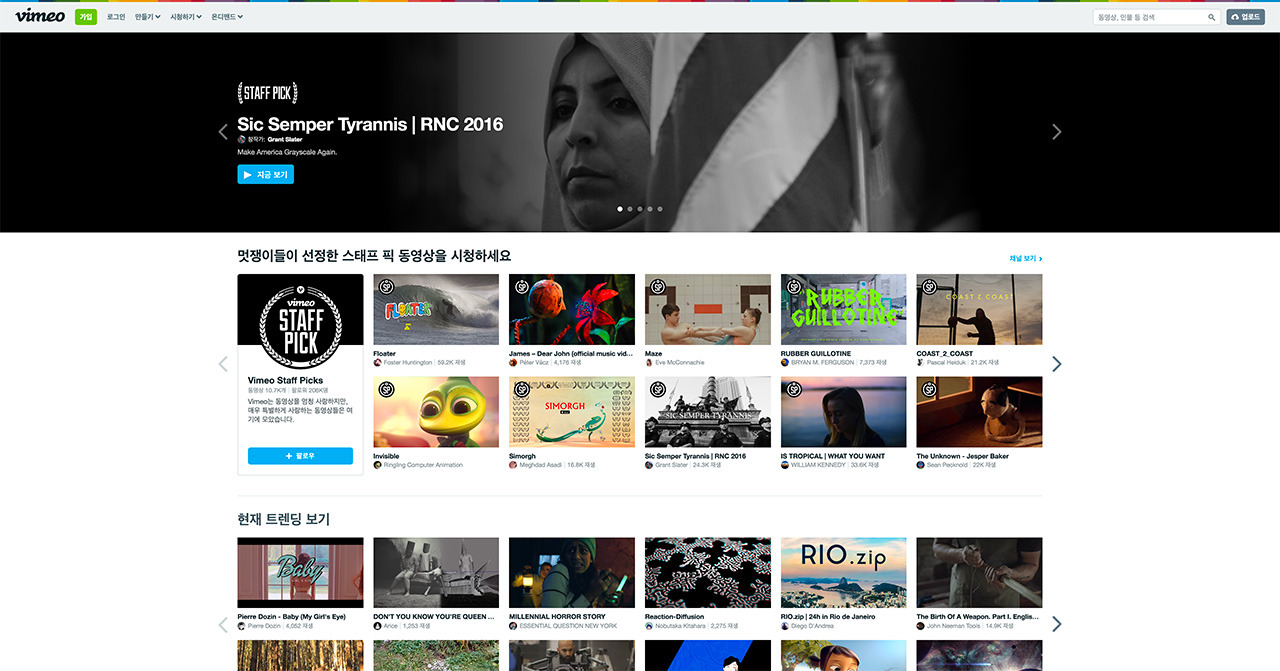Click staff pick badge on Invisible thumbnail
This screenshot has width=1280, height=671.
386,389
